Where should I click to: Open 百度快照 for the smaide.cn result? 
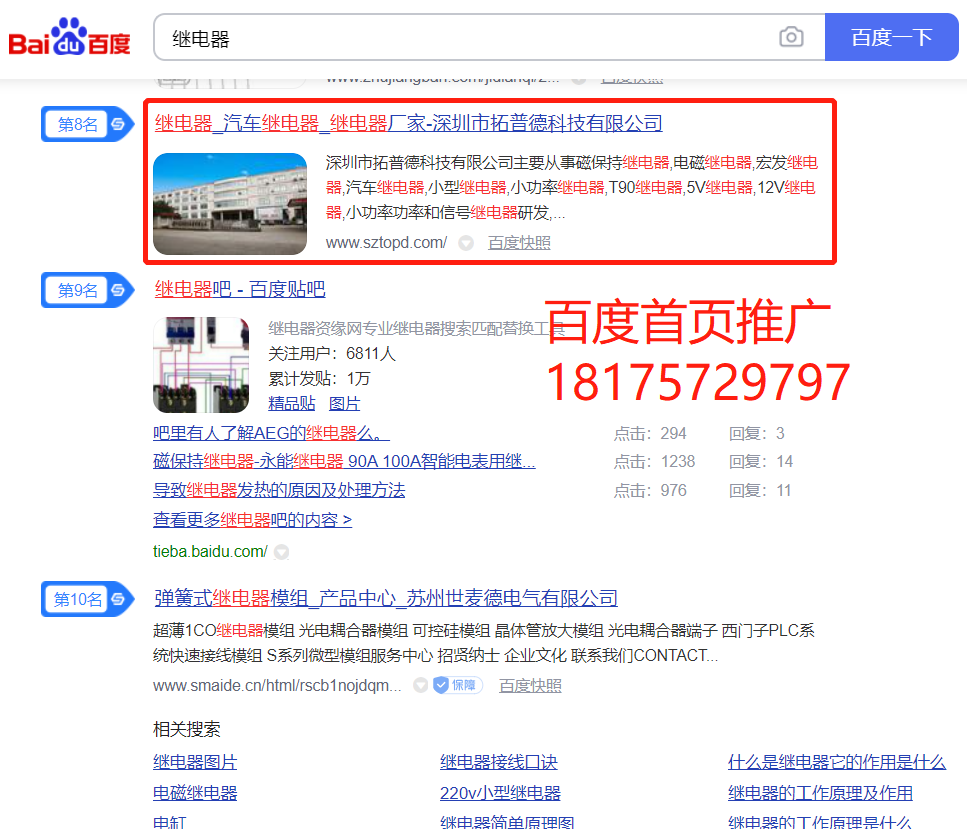[530, 686]
